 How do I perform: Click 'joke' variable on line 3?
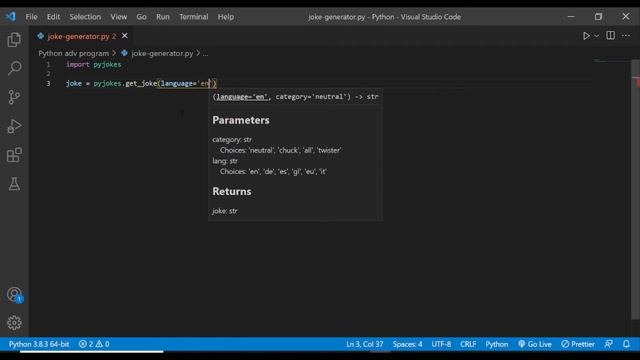pyautogui.click(x=73, y=83)
